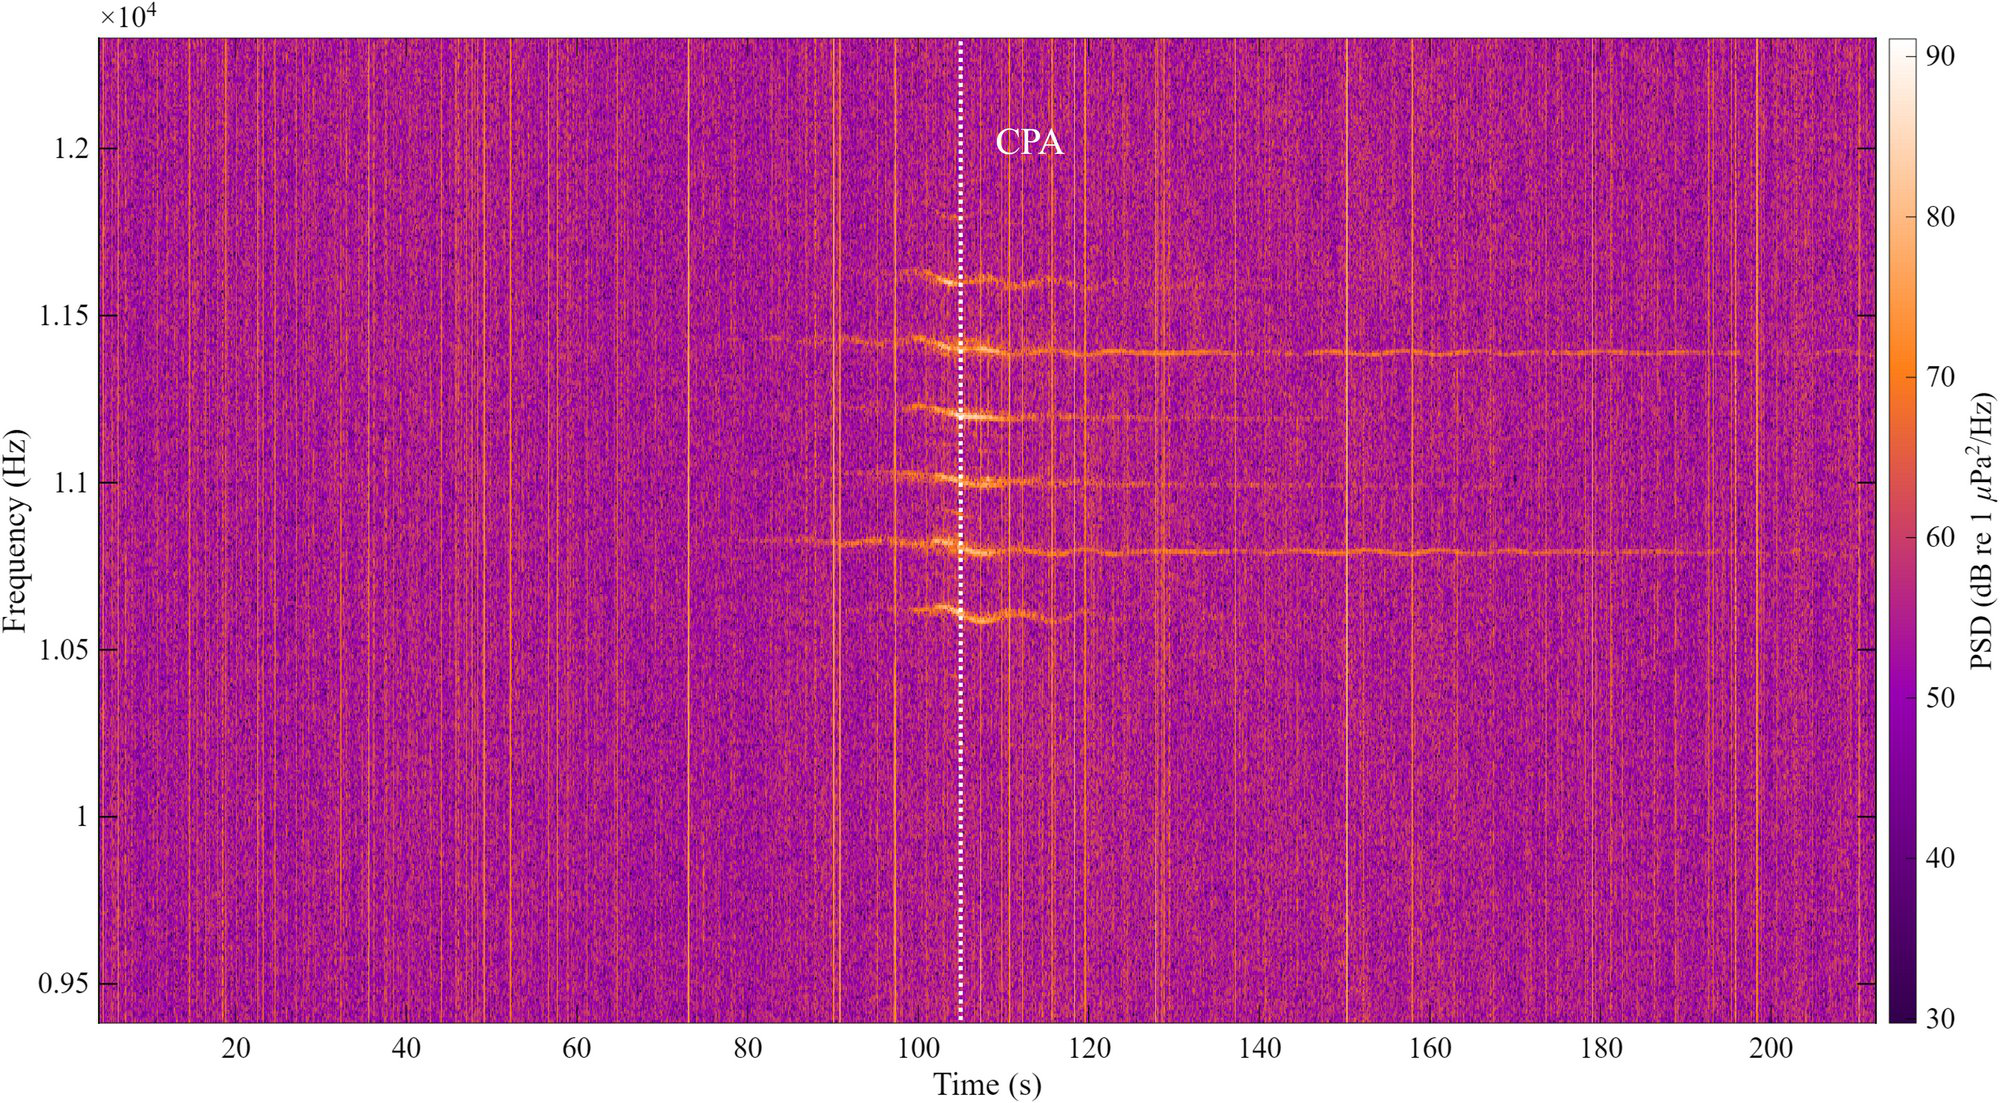Click the 100 tick on time axis
The image size is (2000, 1103).
(918, 1048)
